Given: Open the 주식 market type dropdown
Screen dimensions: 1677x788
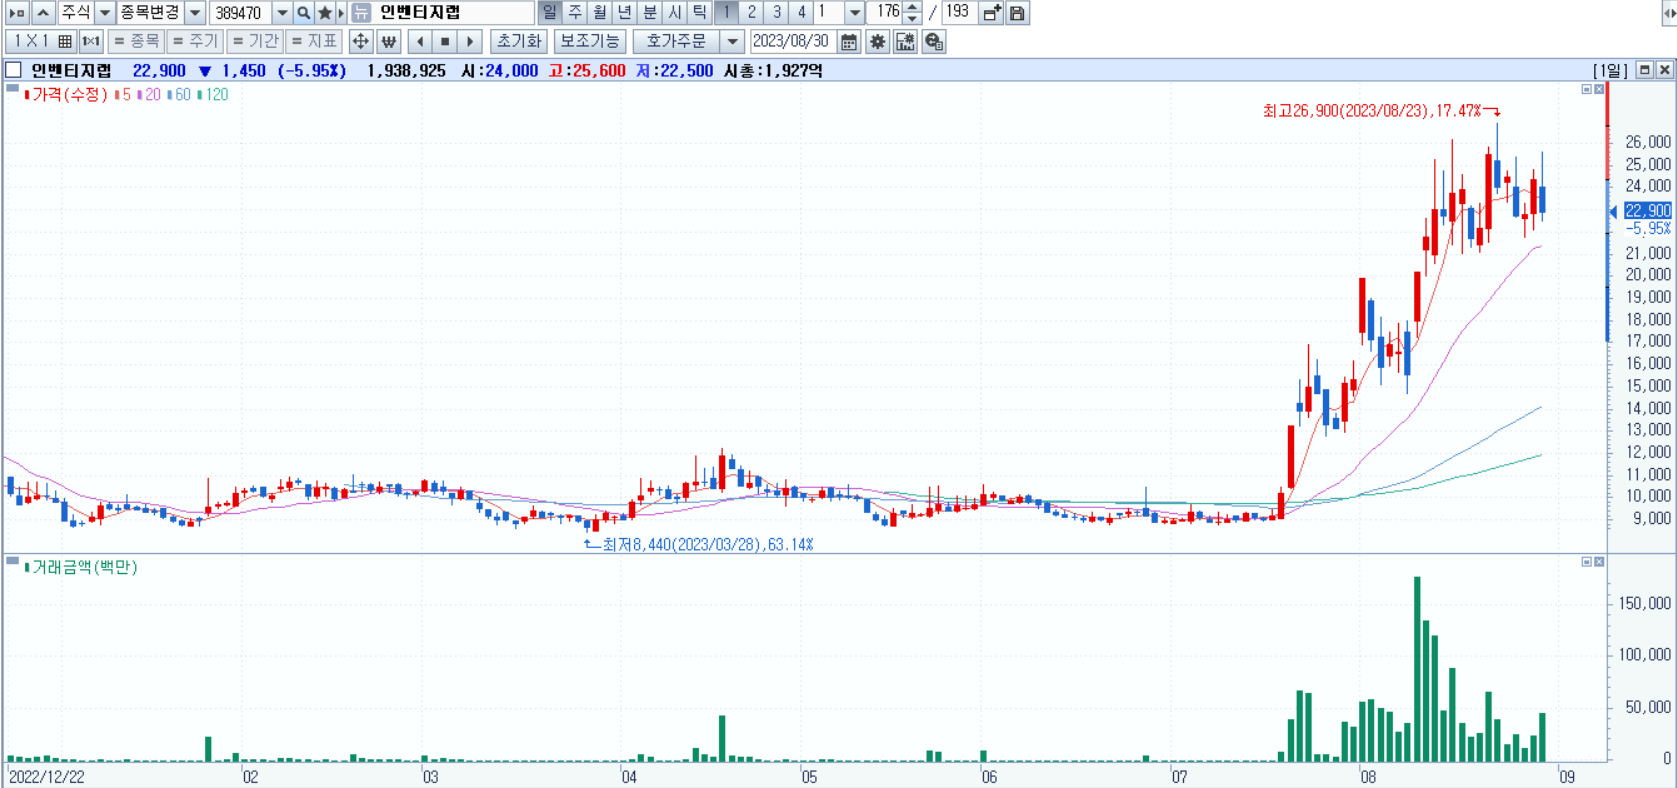Looking at the screenshot, I should (105, 13).
